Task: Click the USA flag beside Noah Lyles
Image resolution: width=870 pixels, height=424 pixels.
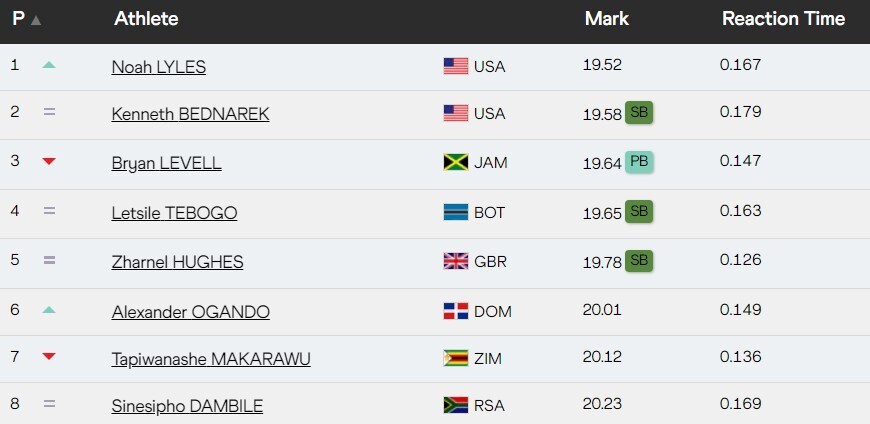Action: [456, 66]
